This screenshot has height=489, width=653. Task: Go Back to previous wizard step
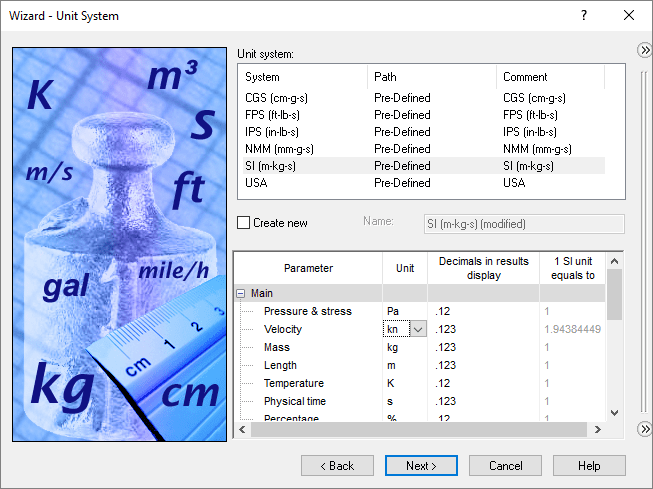337,466
